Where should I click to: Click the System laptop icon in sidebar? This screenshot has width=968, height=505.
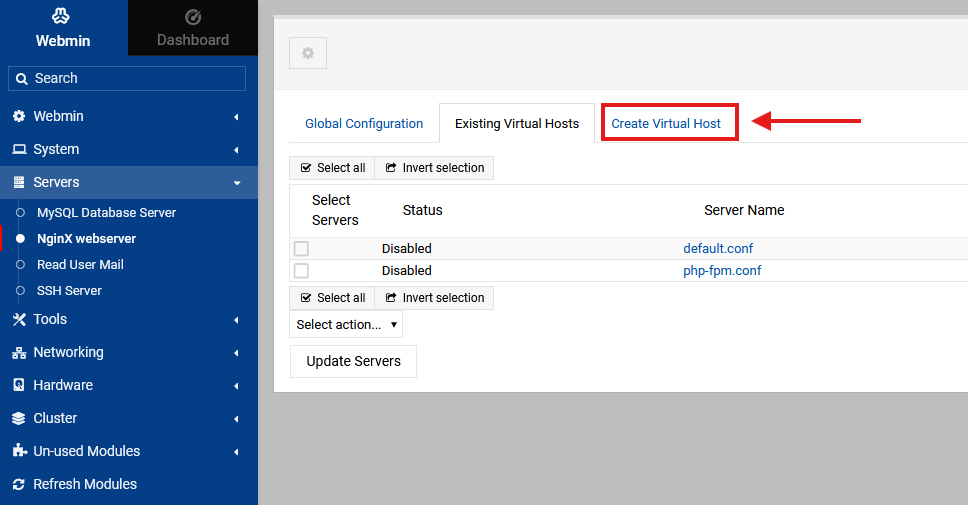pyautogui.click(x=19, y=149)
